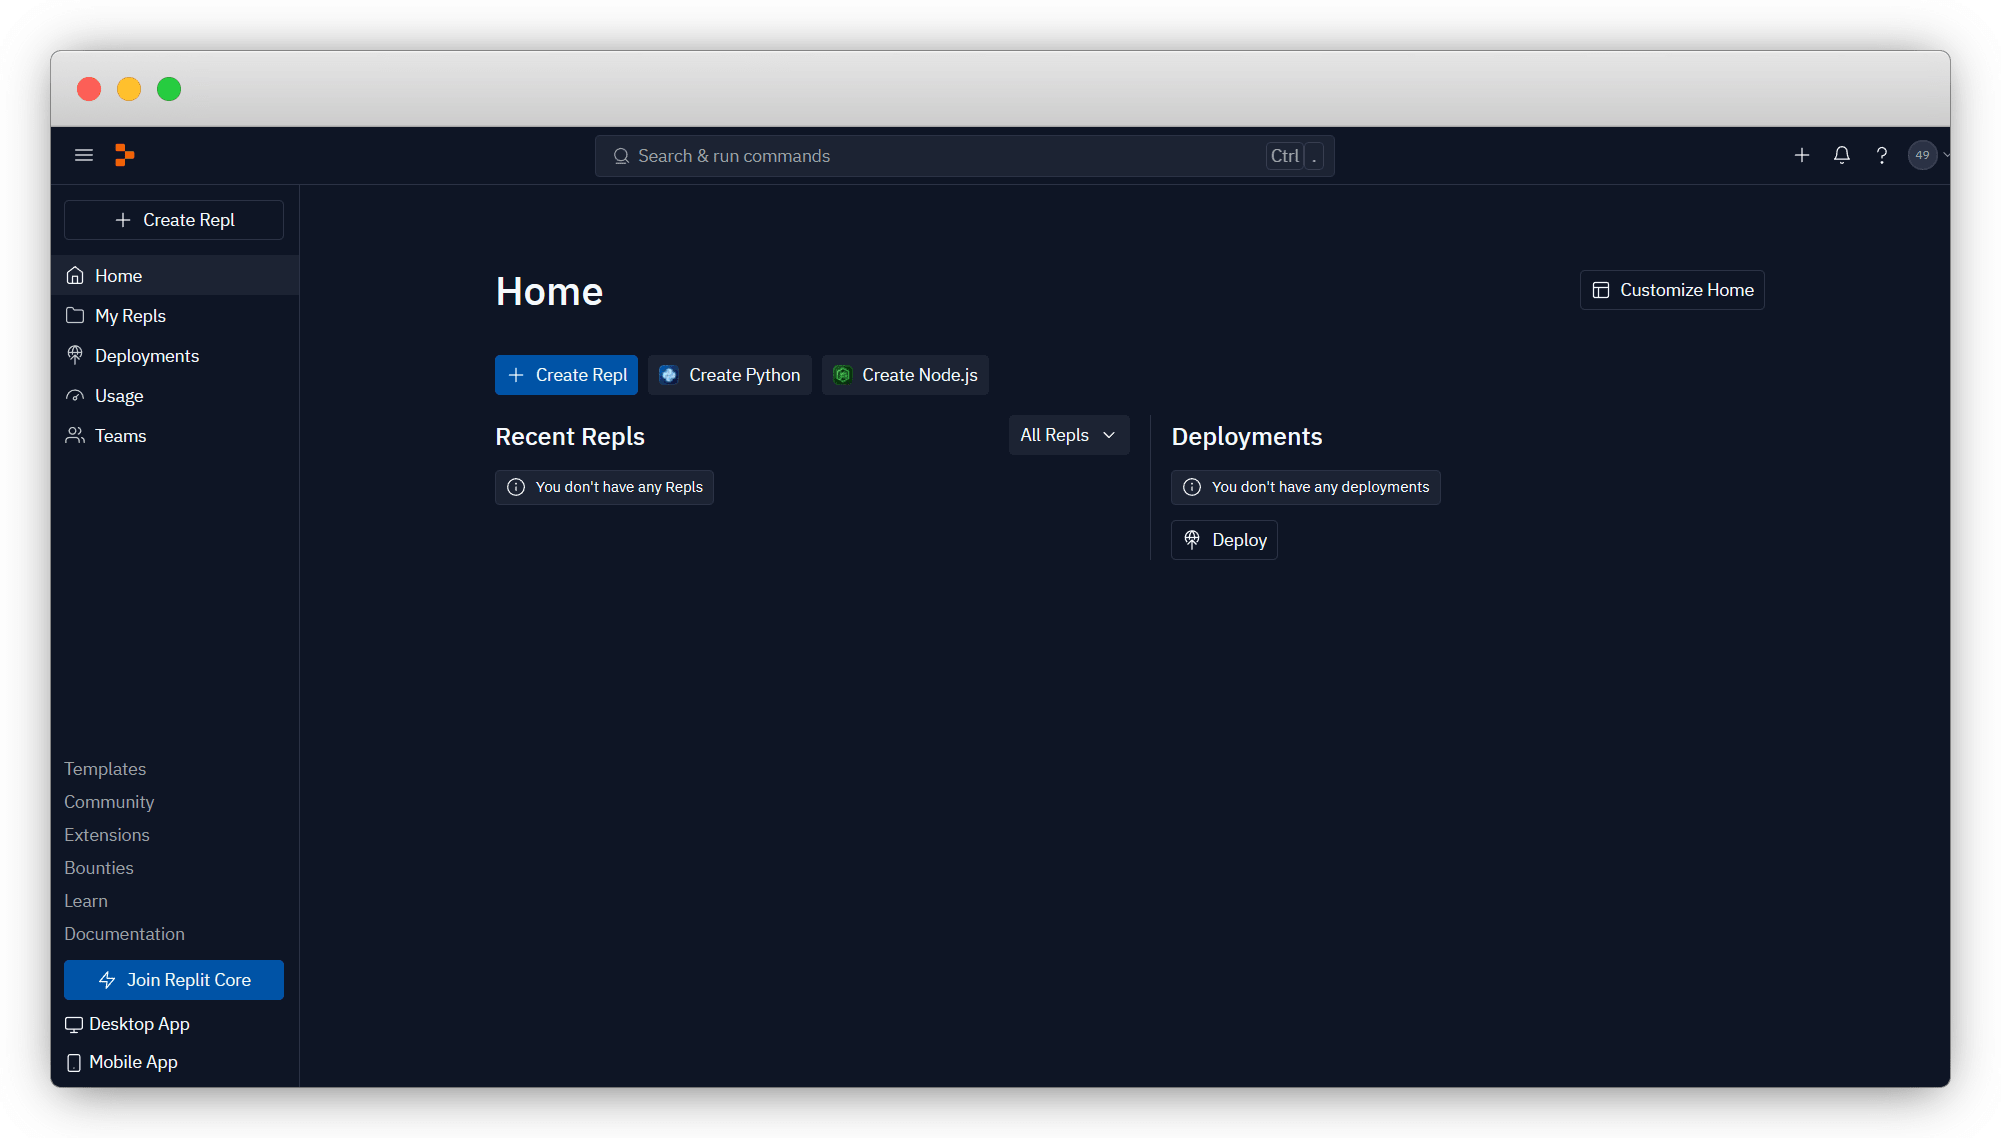Click the Python logo icon
The height and width of the screenshot is (1138, 2001).
[x=669, y=375]
